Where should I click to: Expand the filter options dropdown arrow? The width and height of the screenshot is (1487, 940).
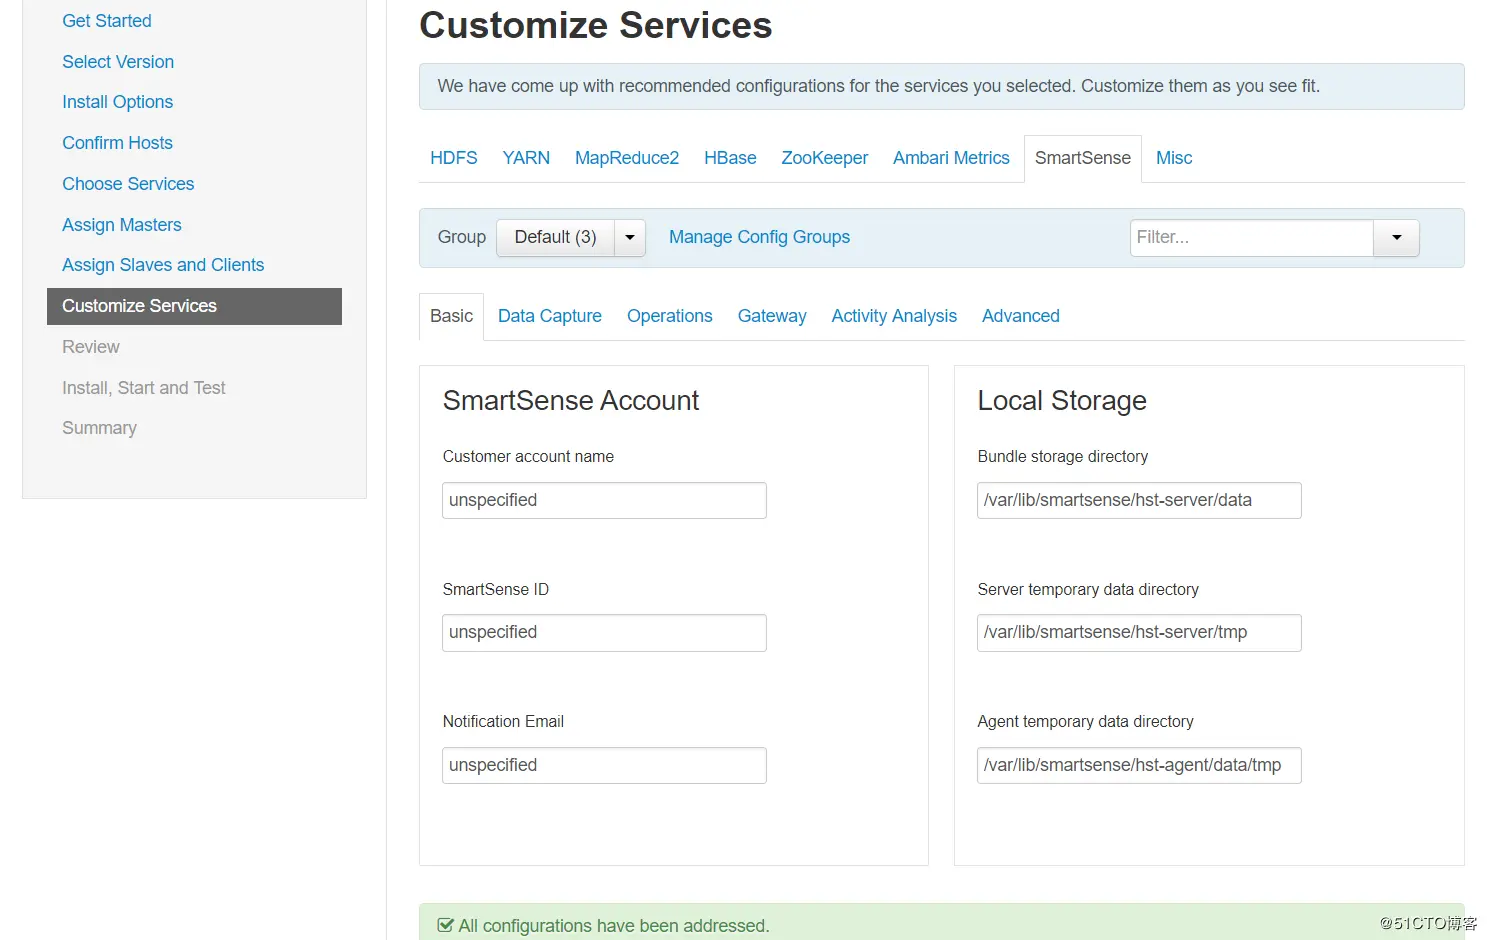click(1397, 238)
